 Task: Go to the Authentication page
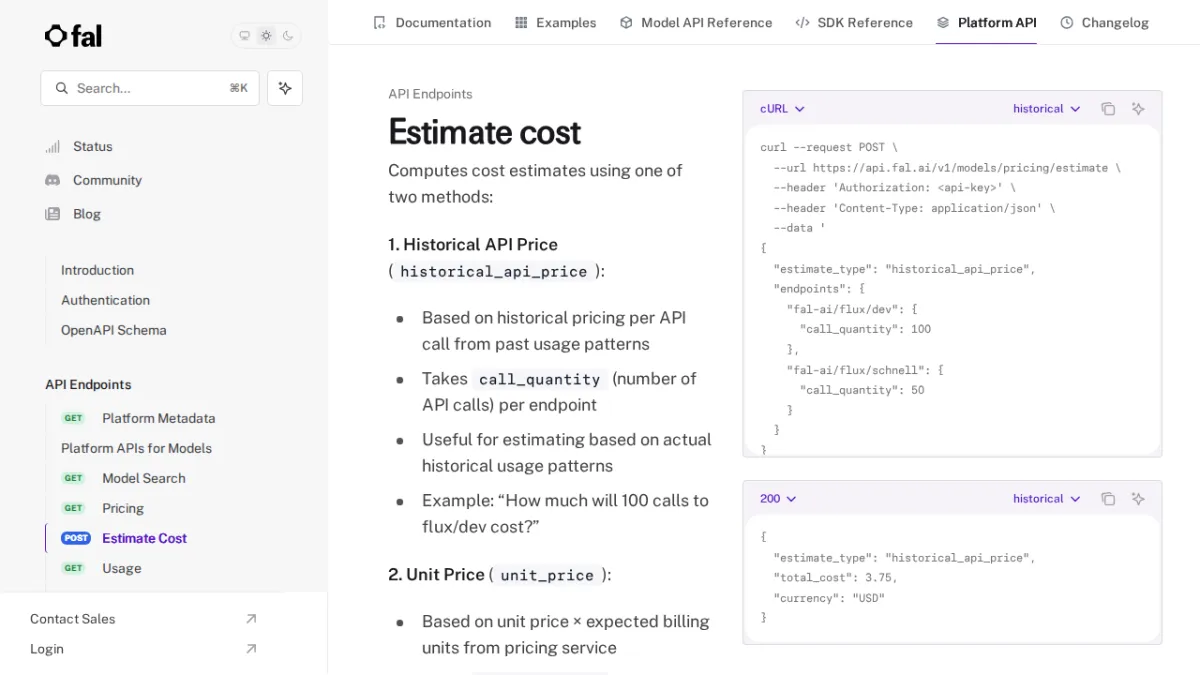[x=105, y=300]
